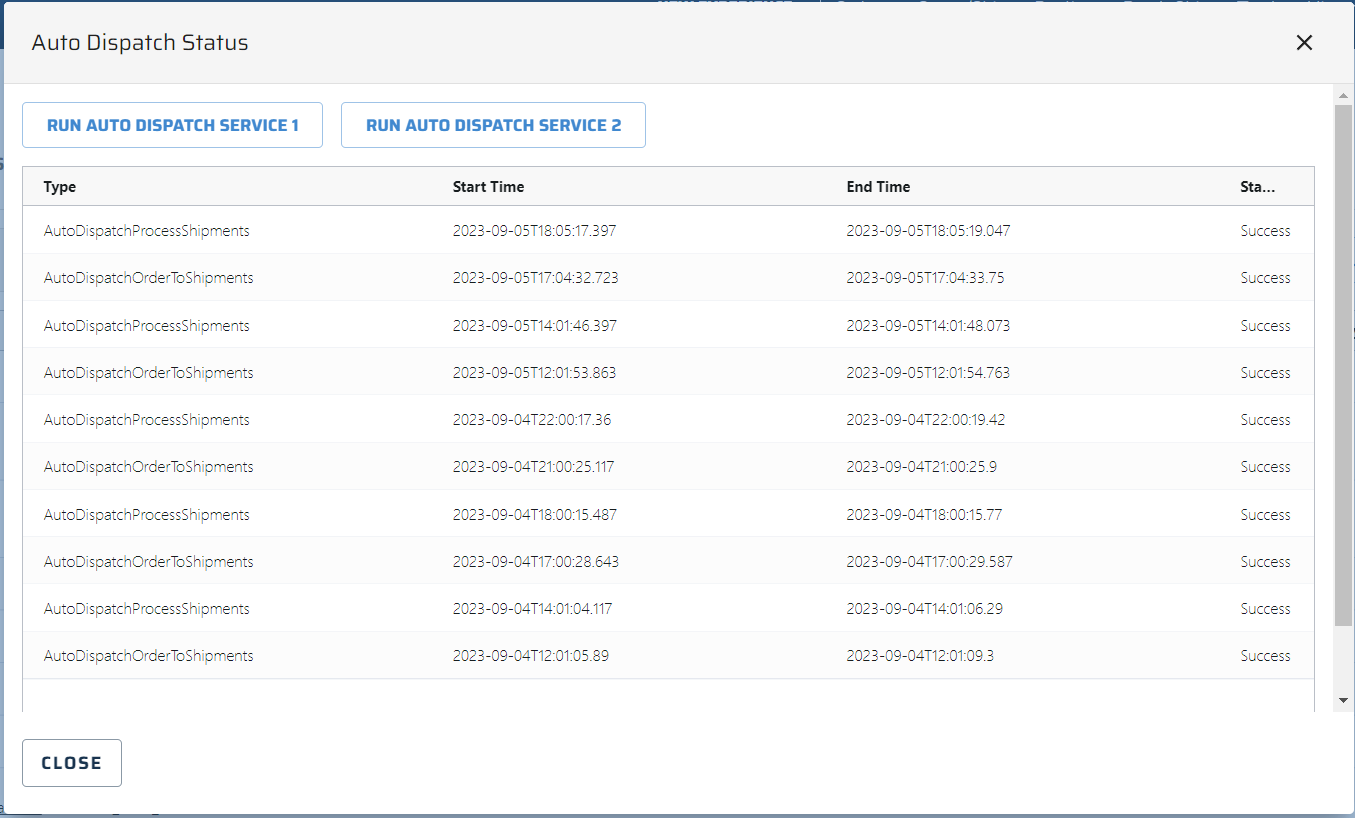Select end time 2023-09-04T22:00:19.42
This screenshot has width=1355, height=818.
(x=926, y=420)
